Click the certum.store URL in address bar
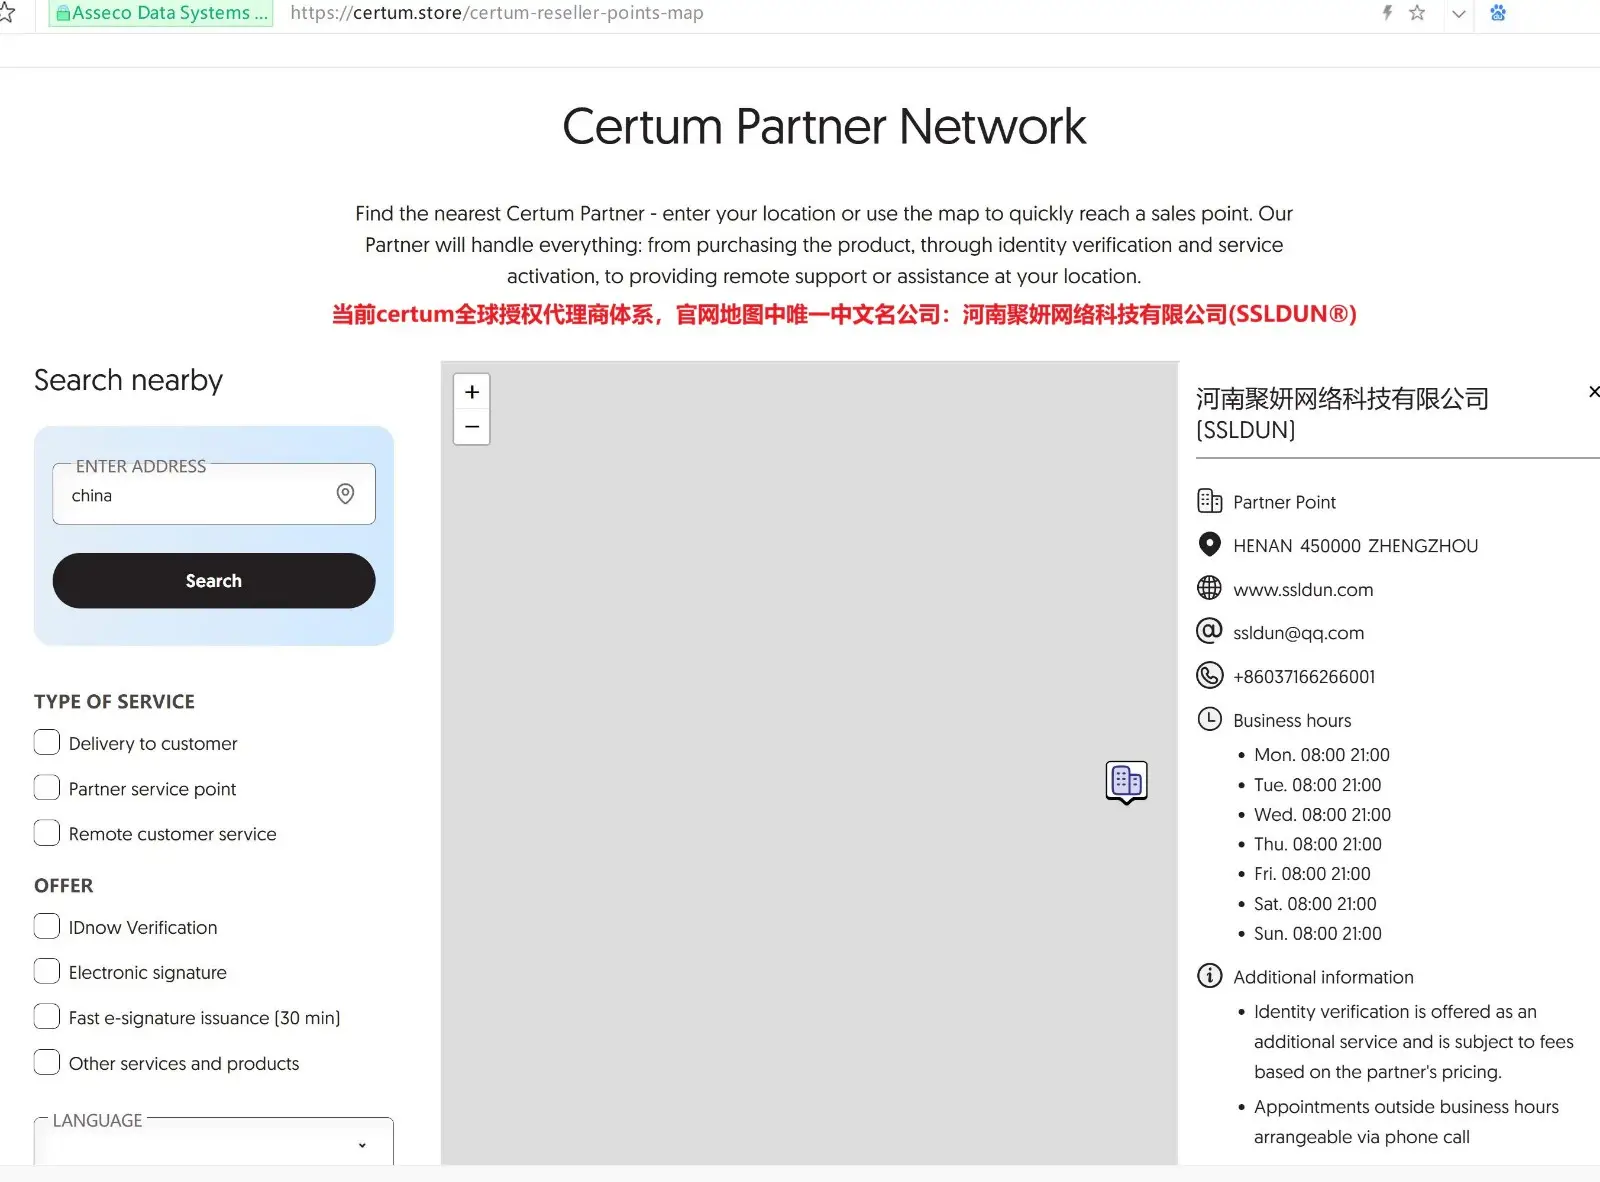 tap(497, 13)
